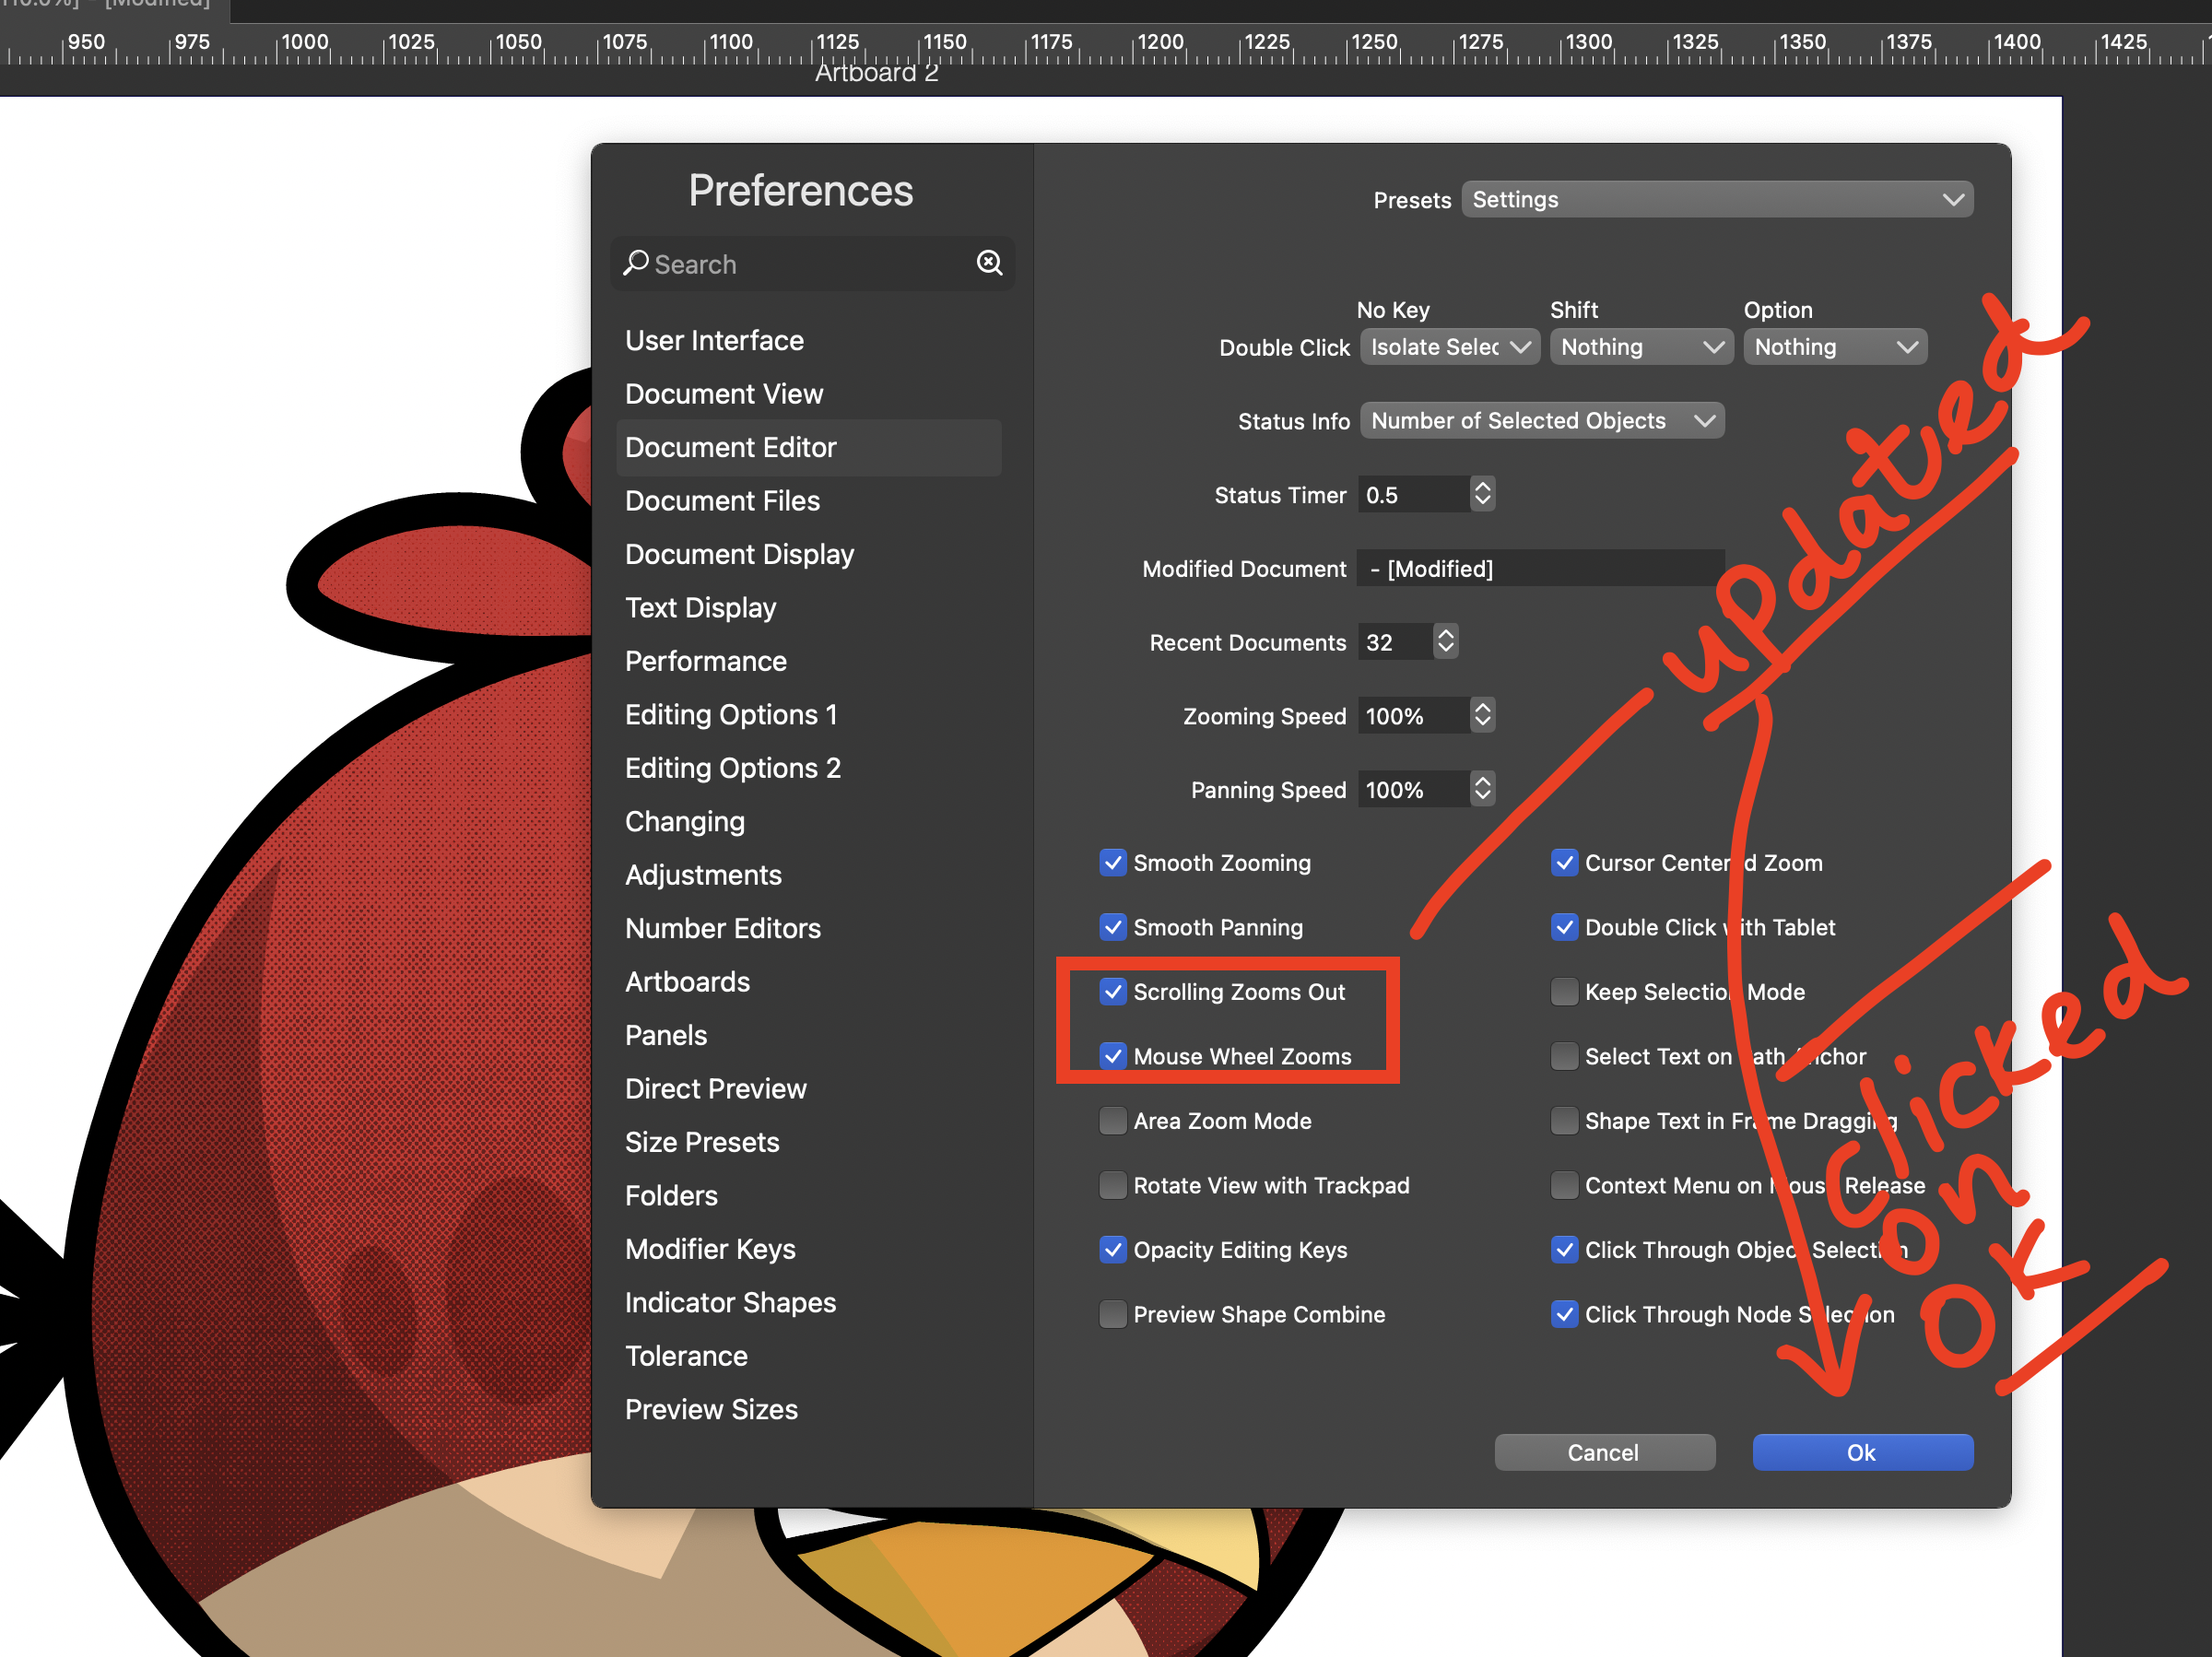This screenshot has width=2212, height=1657.
Task: Click the Status Timer stepper arrows
Action: tap(1482, 494)
